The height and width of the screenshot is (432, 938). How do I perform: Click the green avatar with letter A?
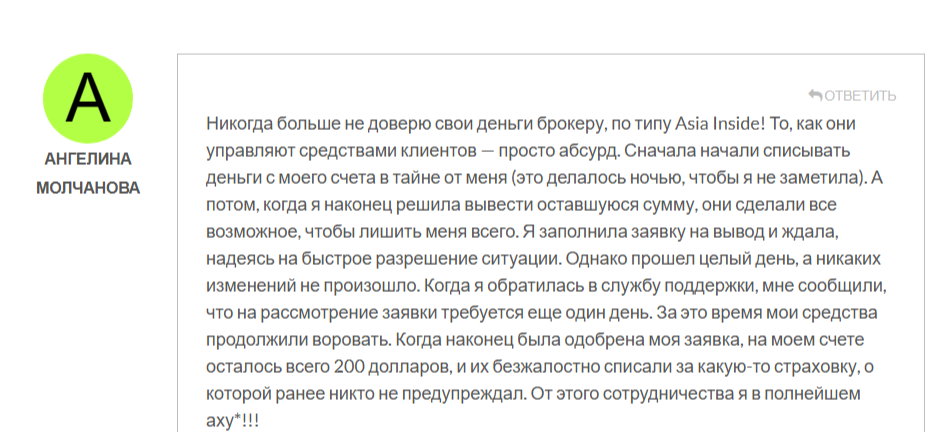tap(88, 98)
